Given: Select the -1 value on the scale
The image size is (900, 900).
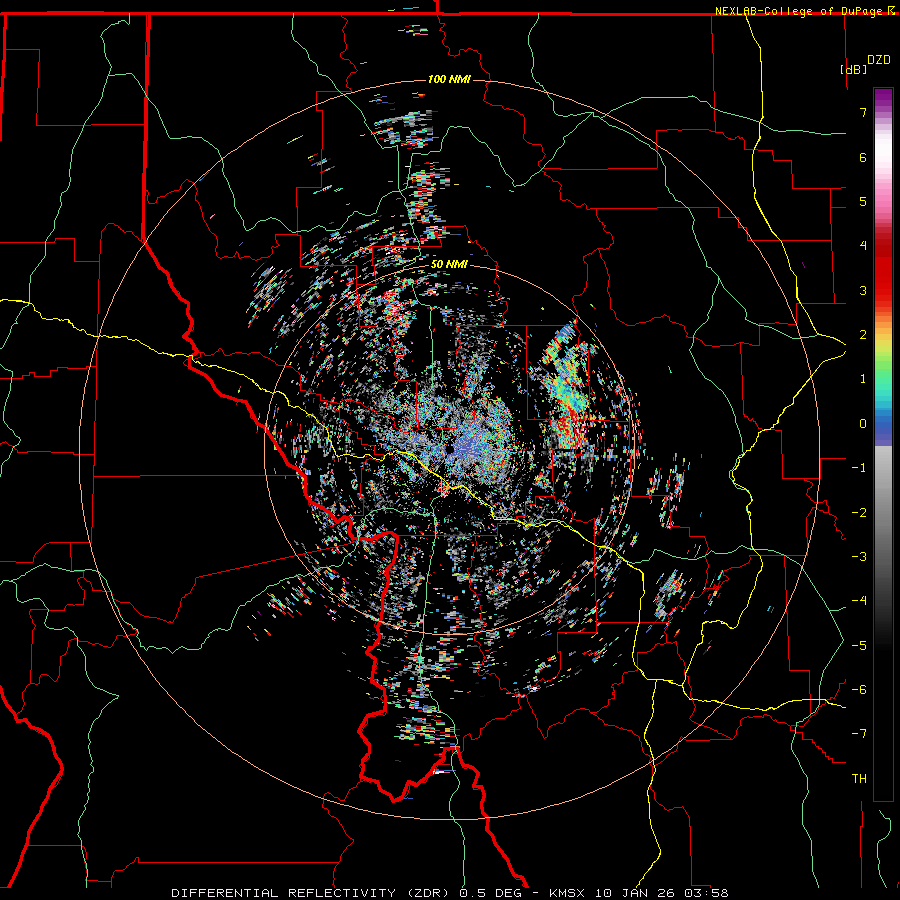Looking at the screenshot, I should coord(859,467).
